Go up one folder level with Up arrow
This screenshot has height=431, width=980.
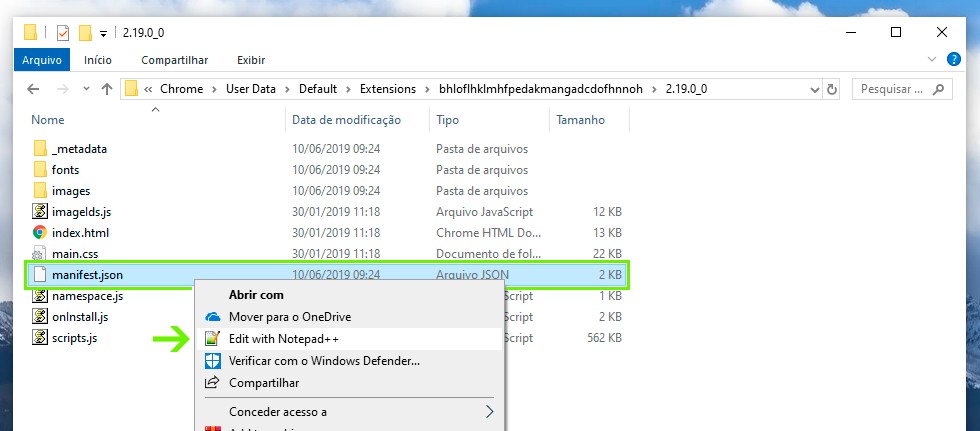click(x=107, y=89)
